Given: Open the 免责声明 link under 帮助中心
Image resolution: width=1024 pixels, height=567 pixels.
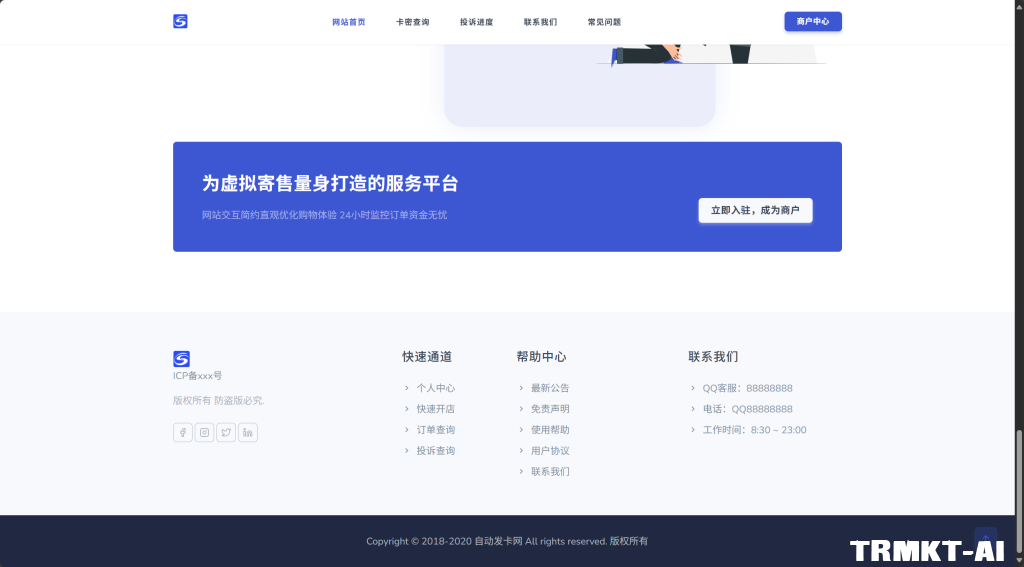Looking at the screenshot, I should click(x=550, y=409).
